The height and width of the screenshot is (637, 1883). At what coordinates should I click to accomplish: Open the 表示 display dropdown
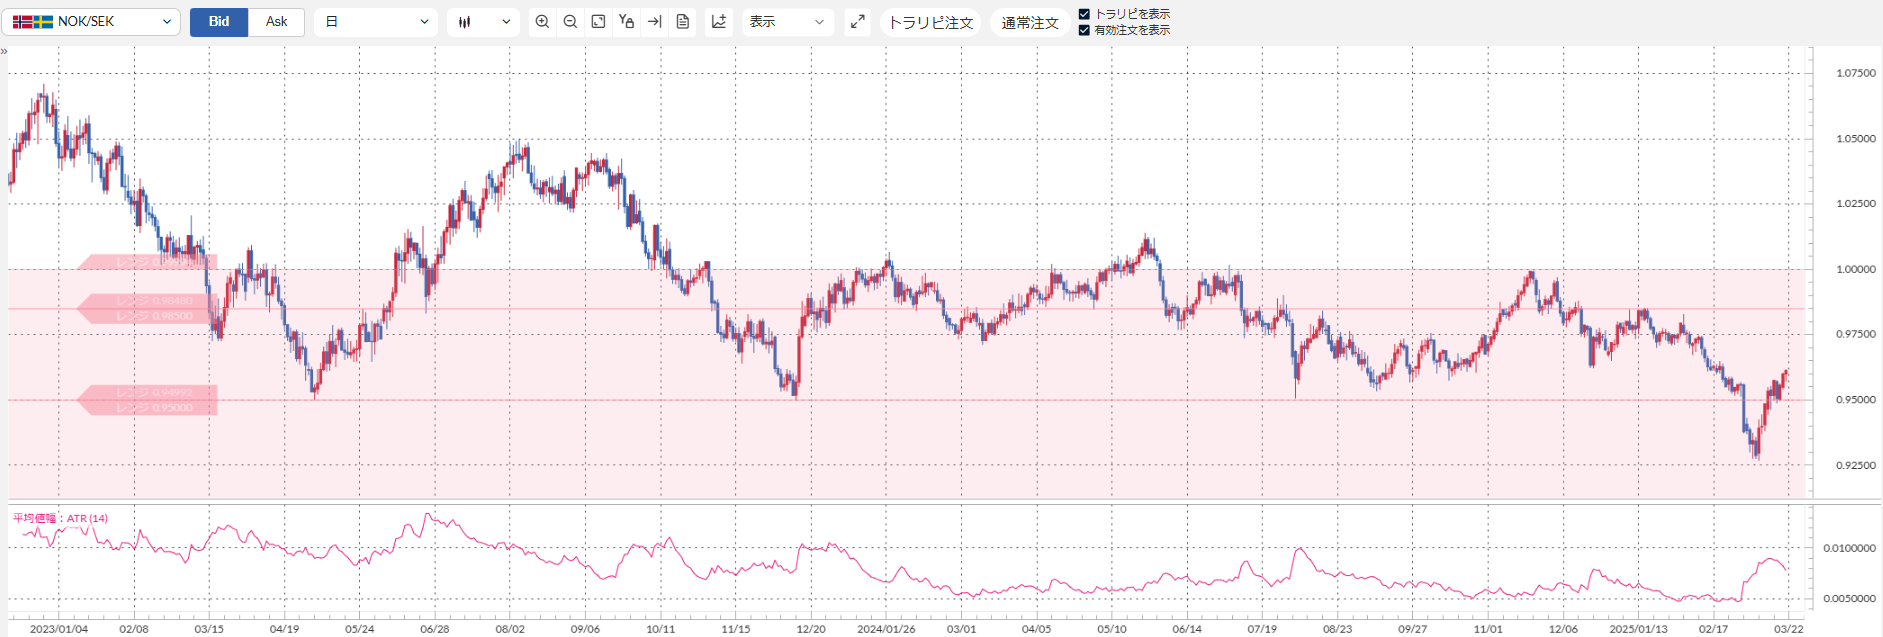(788, 21)
